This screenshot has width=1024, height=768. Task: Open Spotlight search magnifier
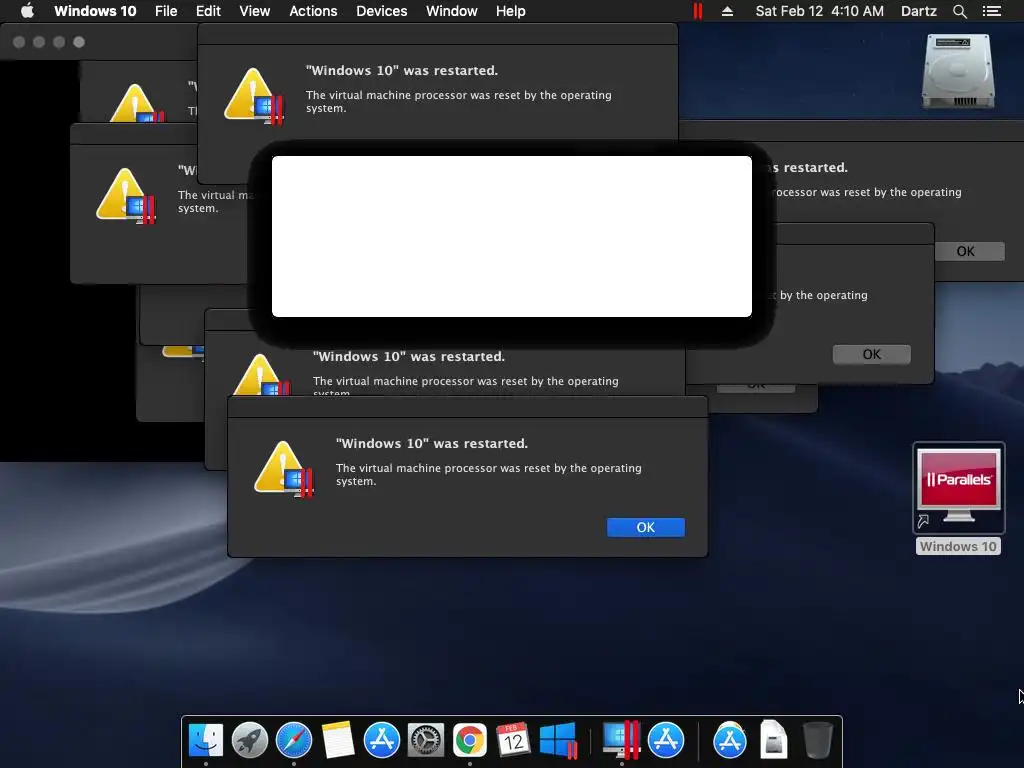pyautogui.click(x=960, y=11)
